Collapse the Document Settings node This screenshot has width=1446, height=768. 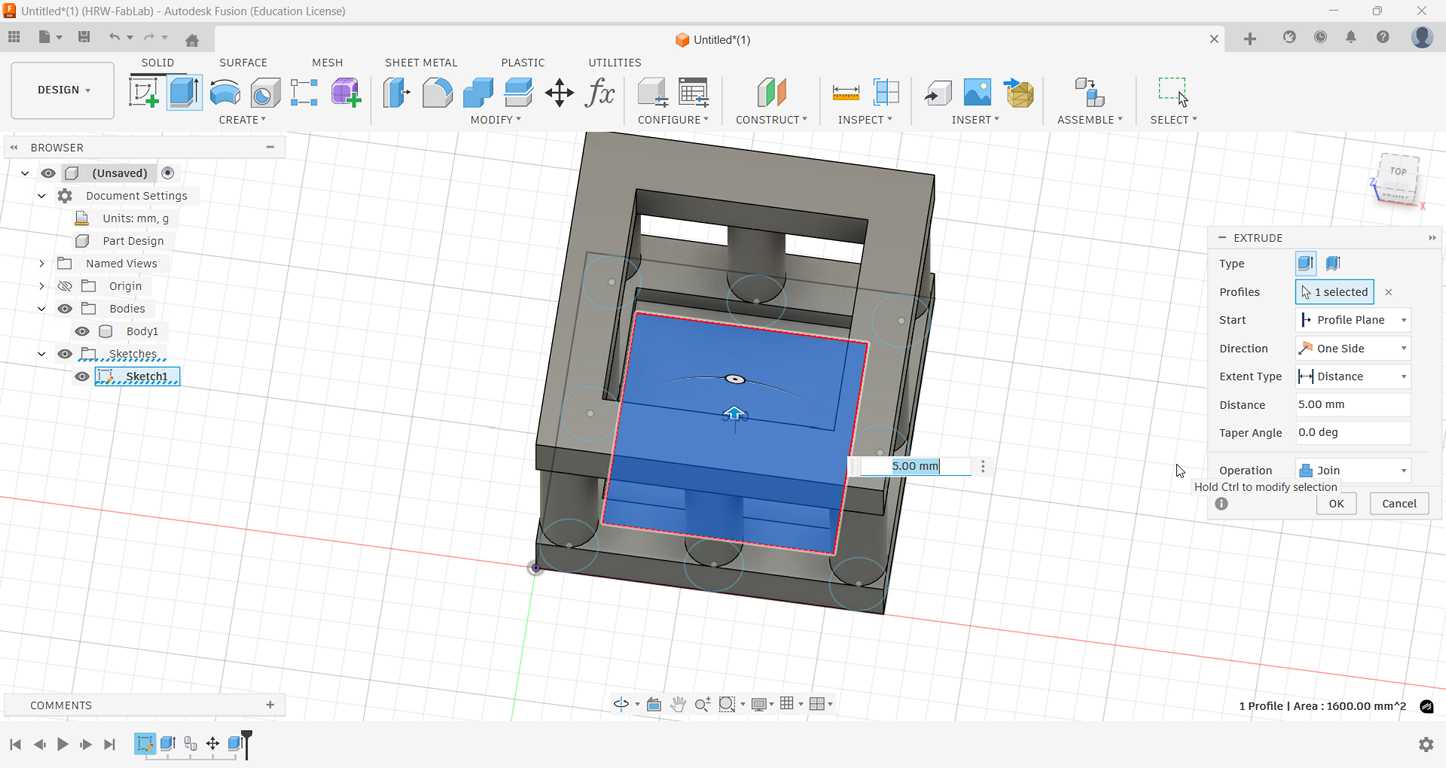[x=41, y=196]
